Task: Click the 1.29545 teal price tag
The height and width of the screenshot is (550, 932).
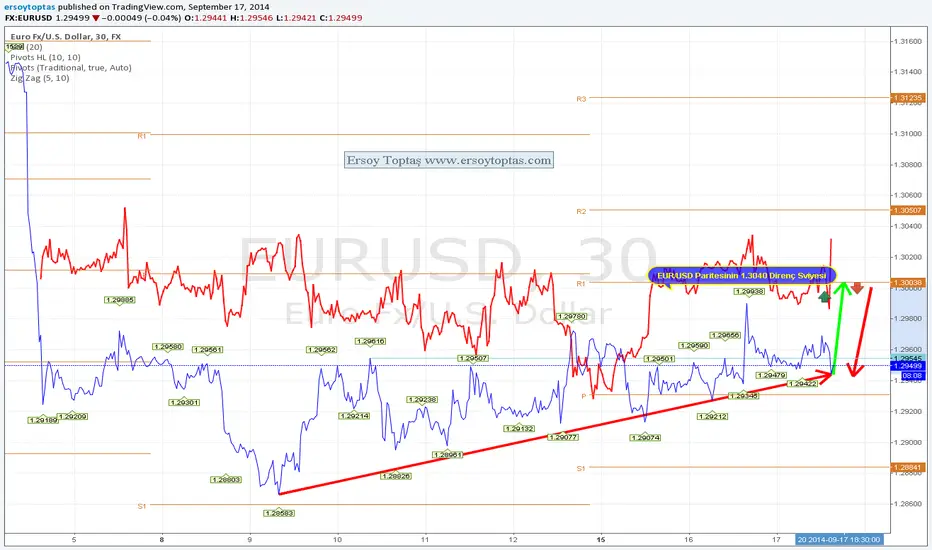Action: (x=908, y=359)
